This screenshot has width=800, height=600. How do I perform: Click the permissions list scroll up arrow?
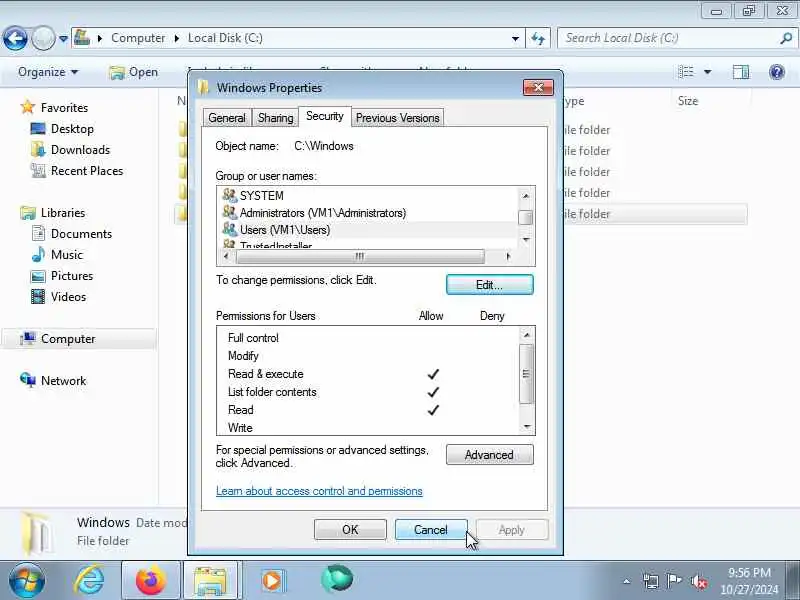pyautogui.click(x=526, y=335)
